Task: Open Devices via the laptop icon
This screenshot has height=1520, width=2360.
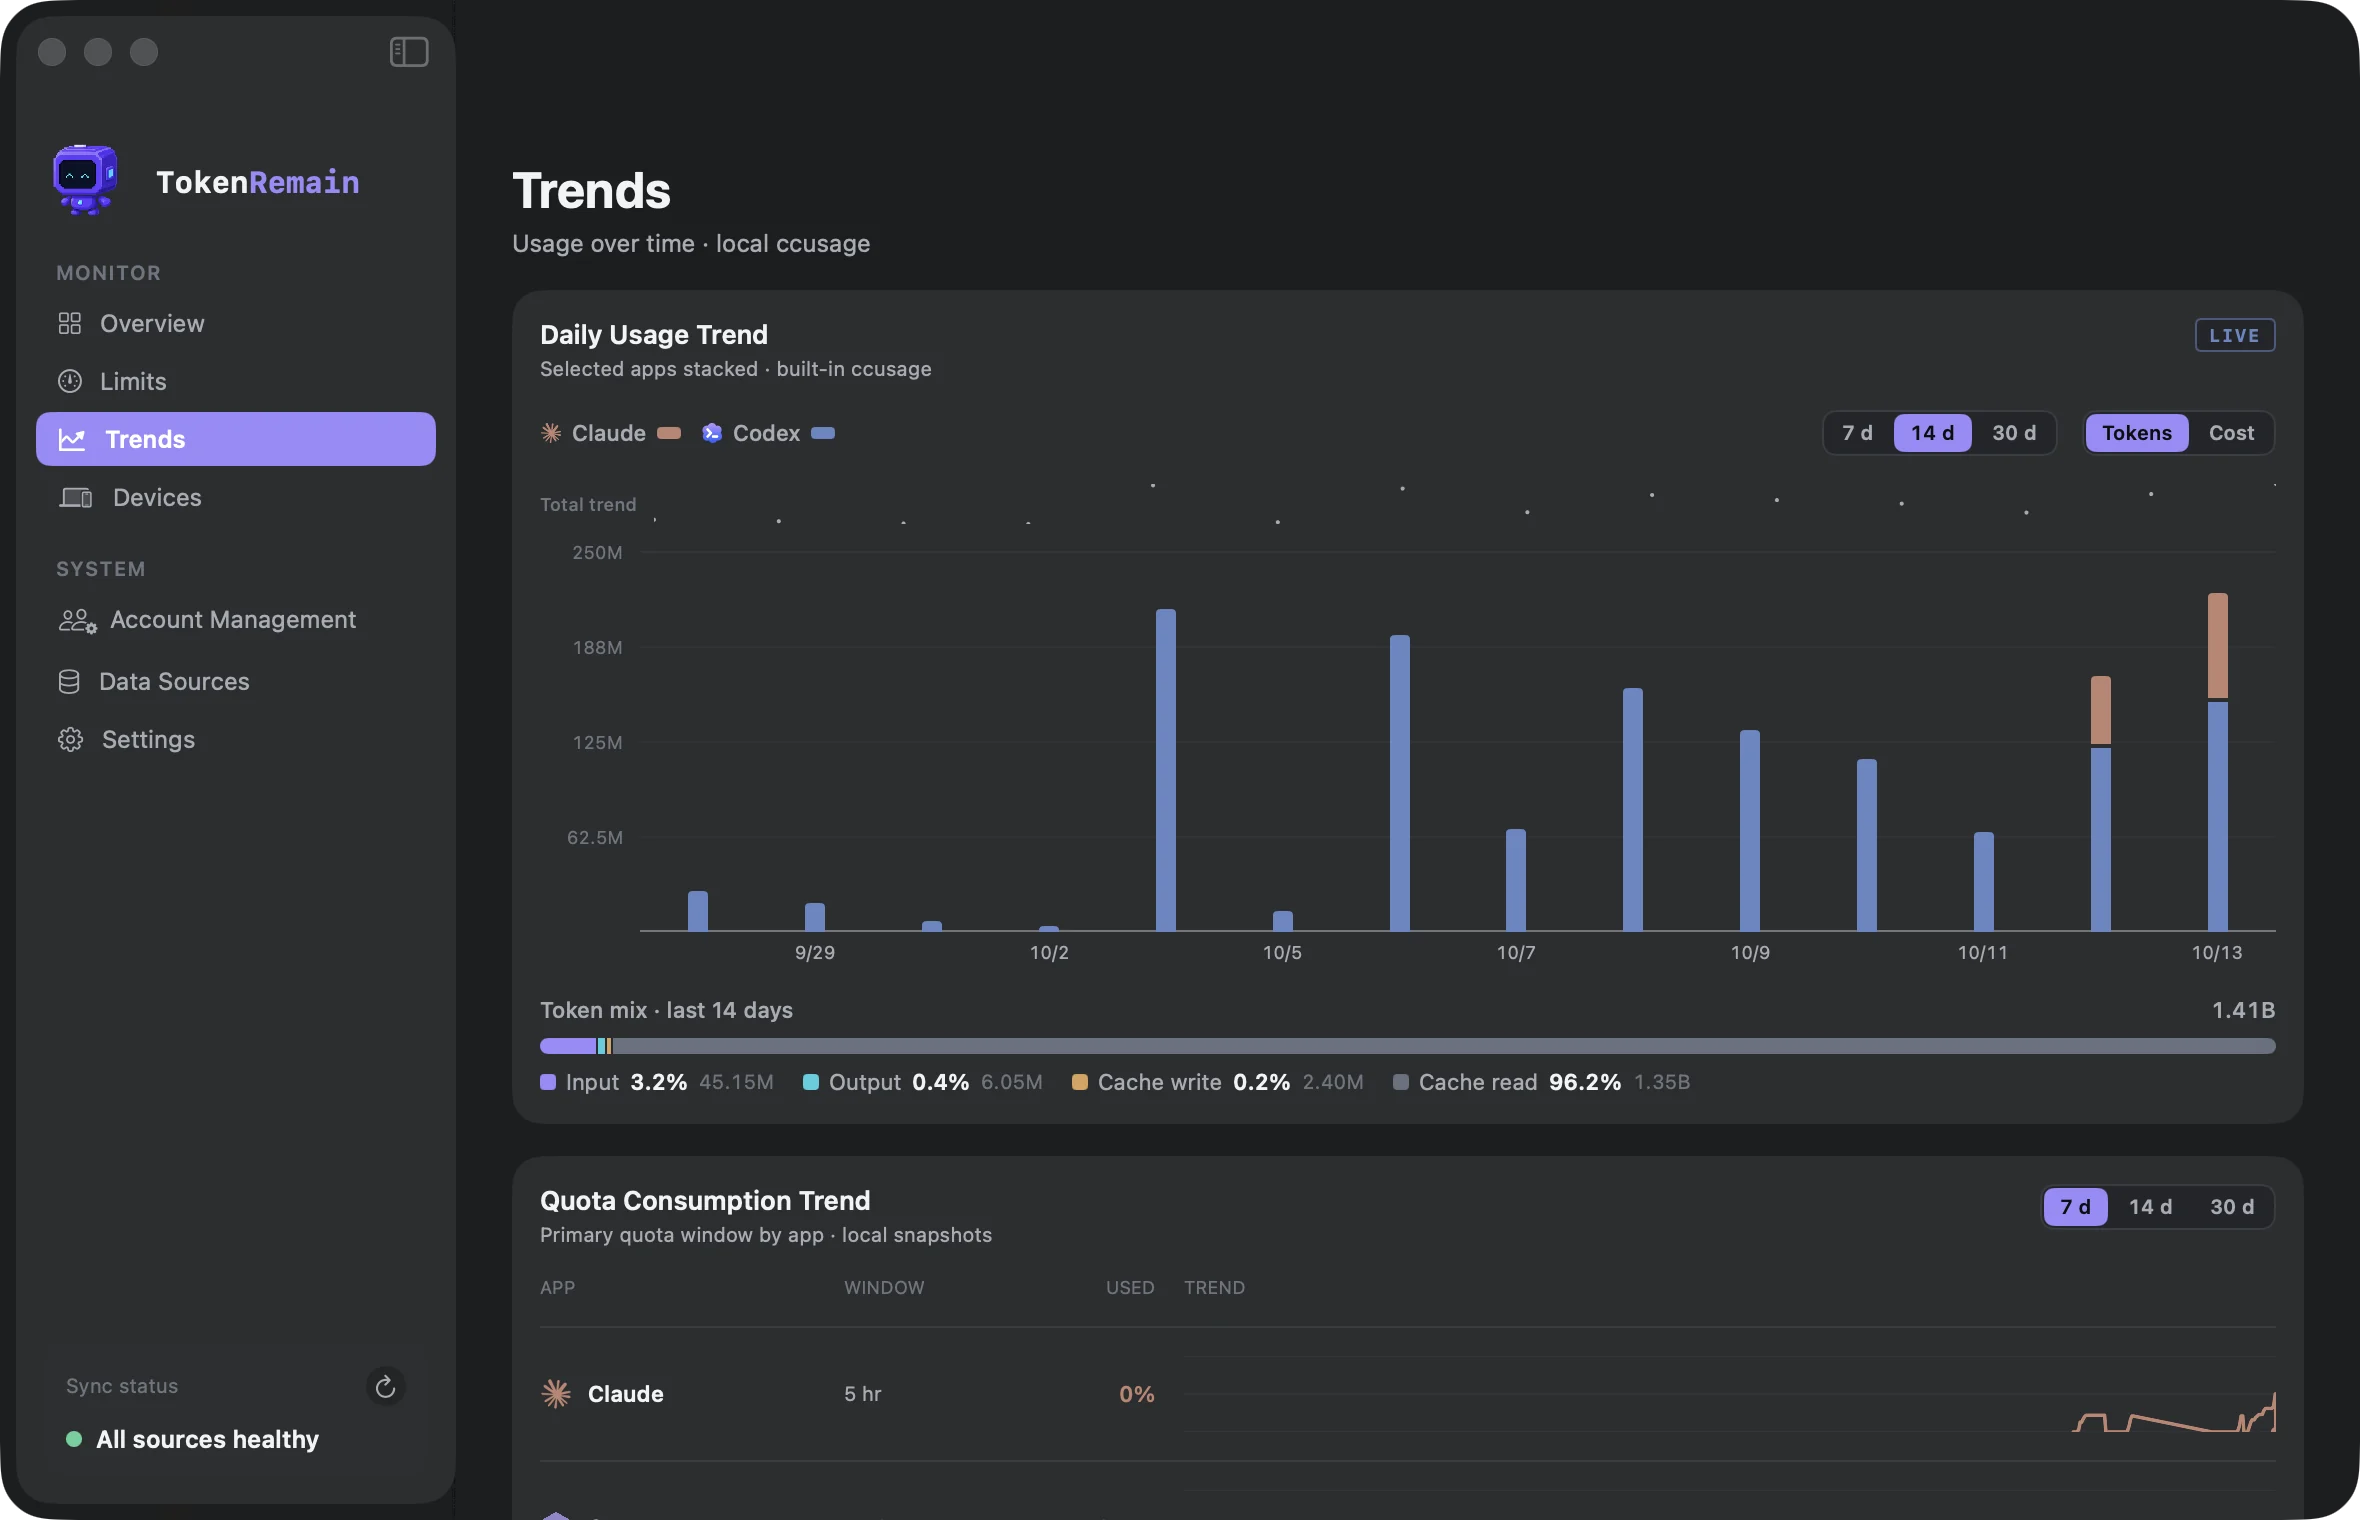Action: [75, 497]
